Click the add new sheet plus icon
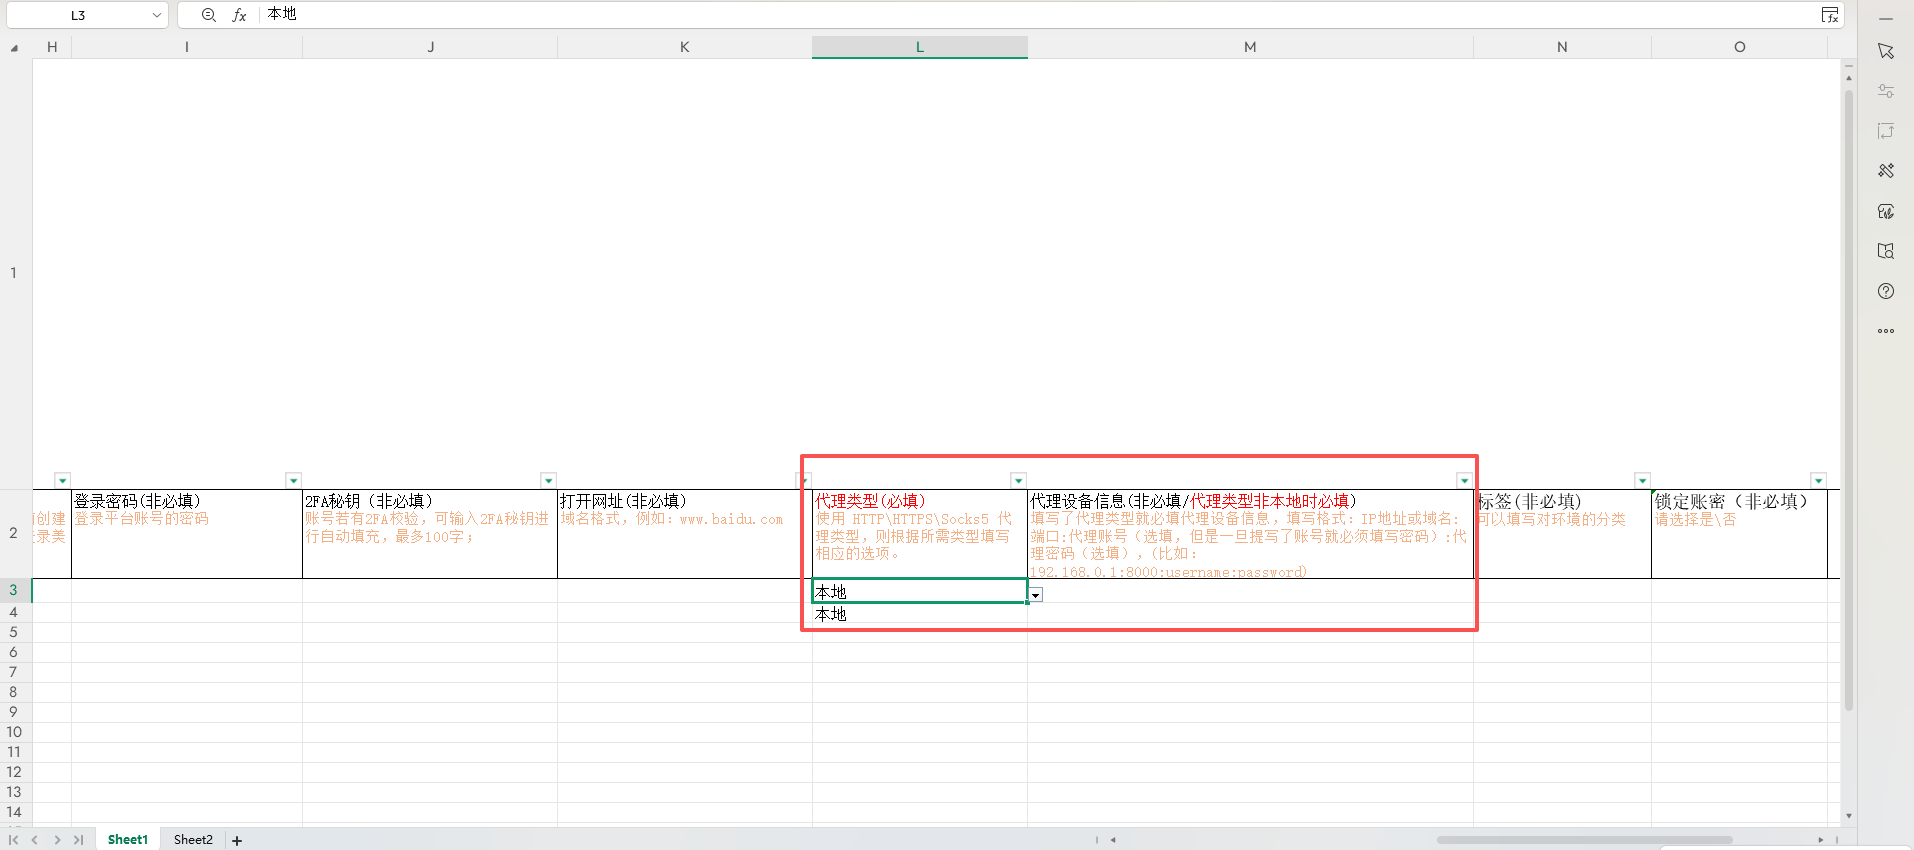The height and width of the screenshot is (850, 1914). click(237, 840)
